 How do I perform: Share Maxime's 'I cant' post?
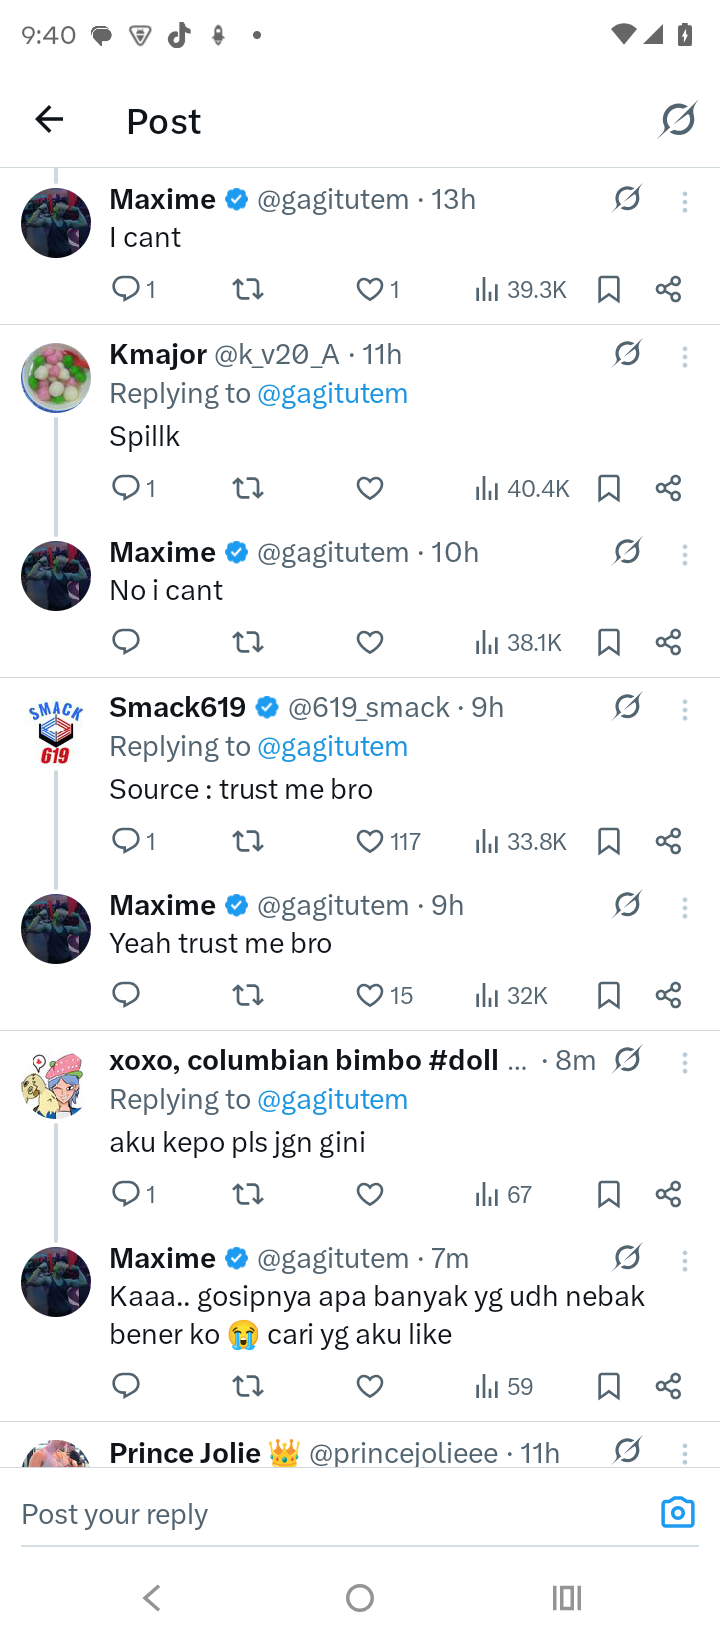[x=668, y=290]
